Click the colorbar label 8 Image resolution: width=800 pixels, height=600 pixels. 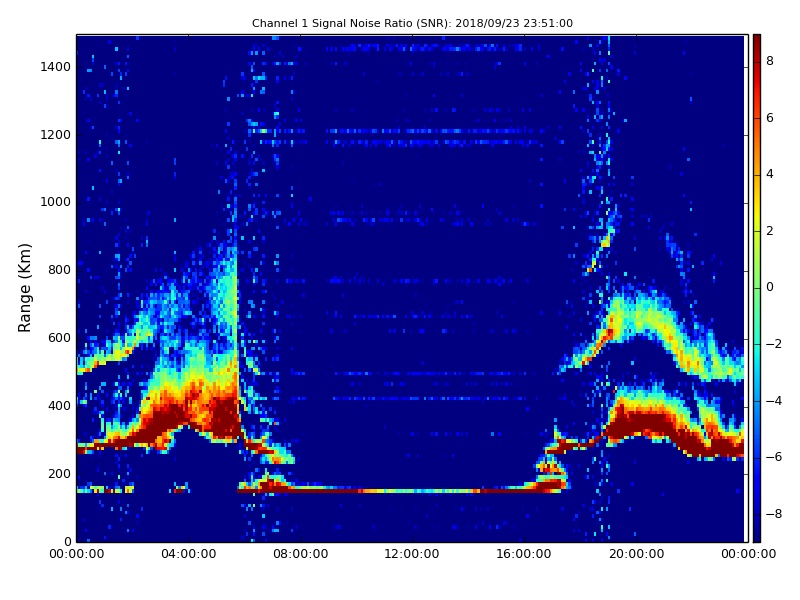[769, 61]
